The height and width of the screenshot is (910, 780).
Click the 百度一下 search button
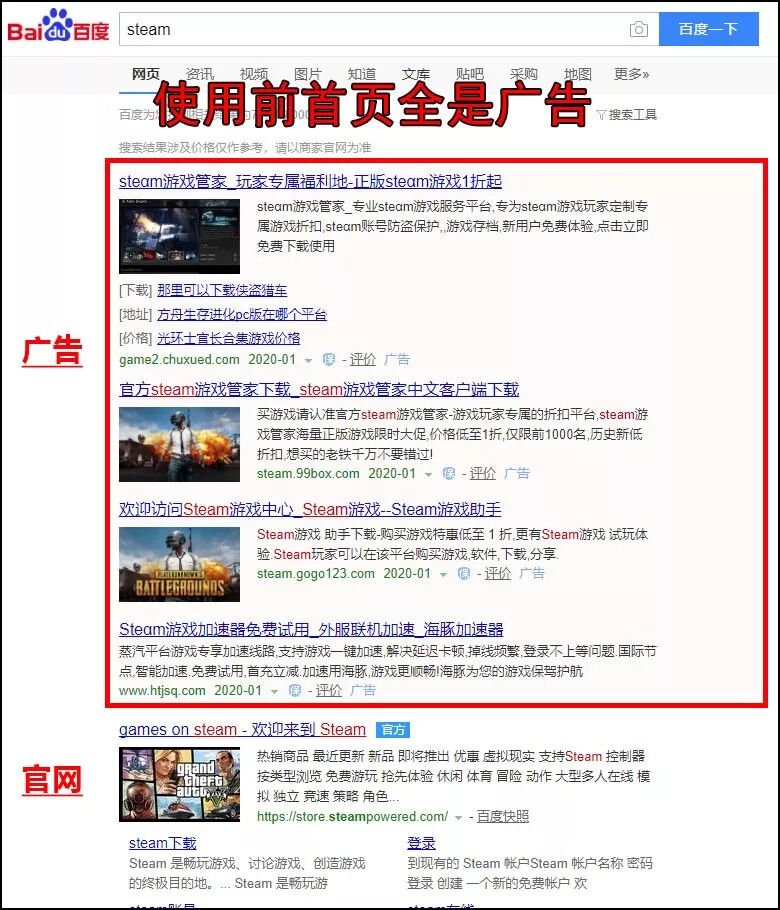[709, 29]
